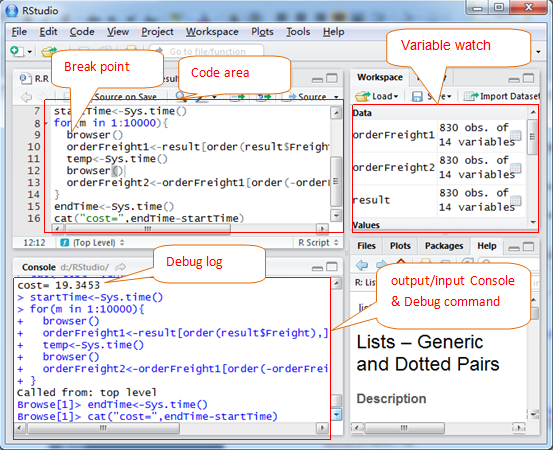The height and width of the screenshot is (451, 554).
Task: Click the grid icon for orderFreight2
Action: [x=516, y=168]
